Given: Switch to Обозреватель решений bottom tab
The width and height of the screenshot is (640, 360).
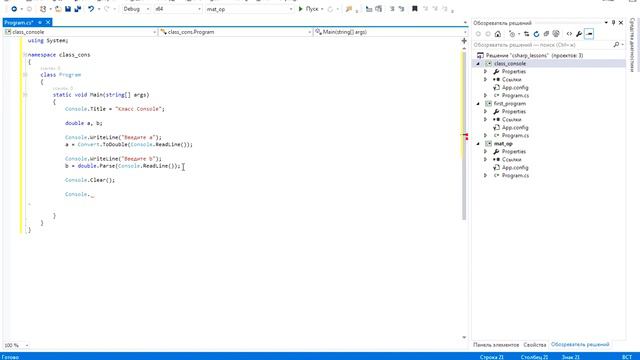Looking at the screenshot, I should tap(580, 345).
